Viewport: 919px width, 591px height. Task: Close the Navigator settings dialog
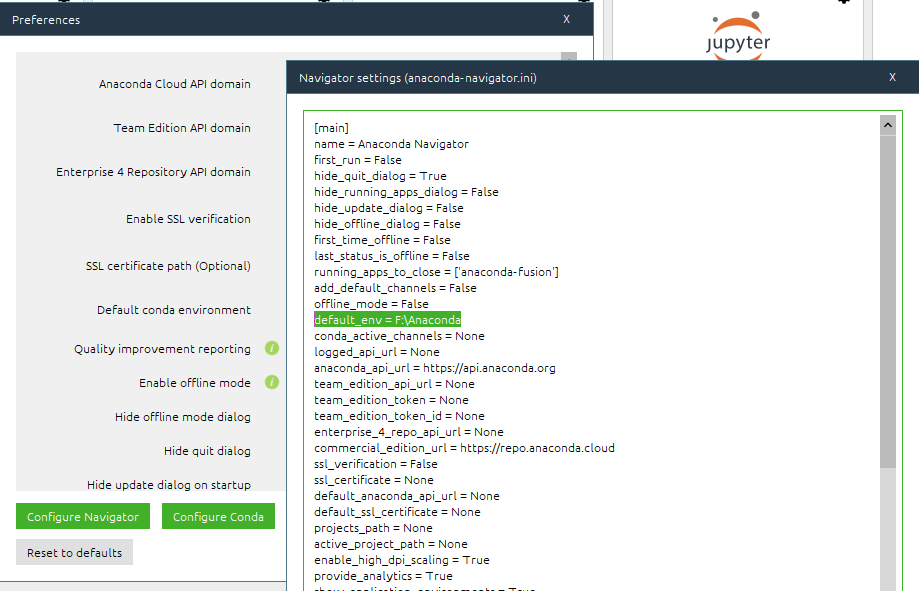(892, 77)
